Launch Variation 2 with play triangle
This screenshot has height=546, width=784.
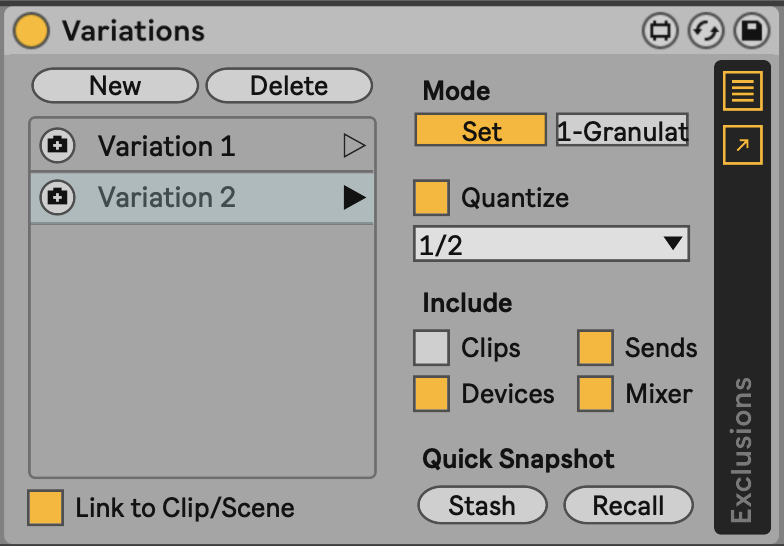pyautogui.click(x=354, y=197)
